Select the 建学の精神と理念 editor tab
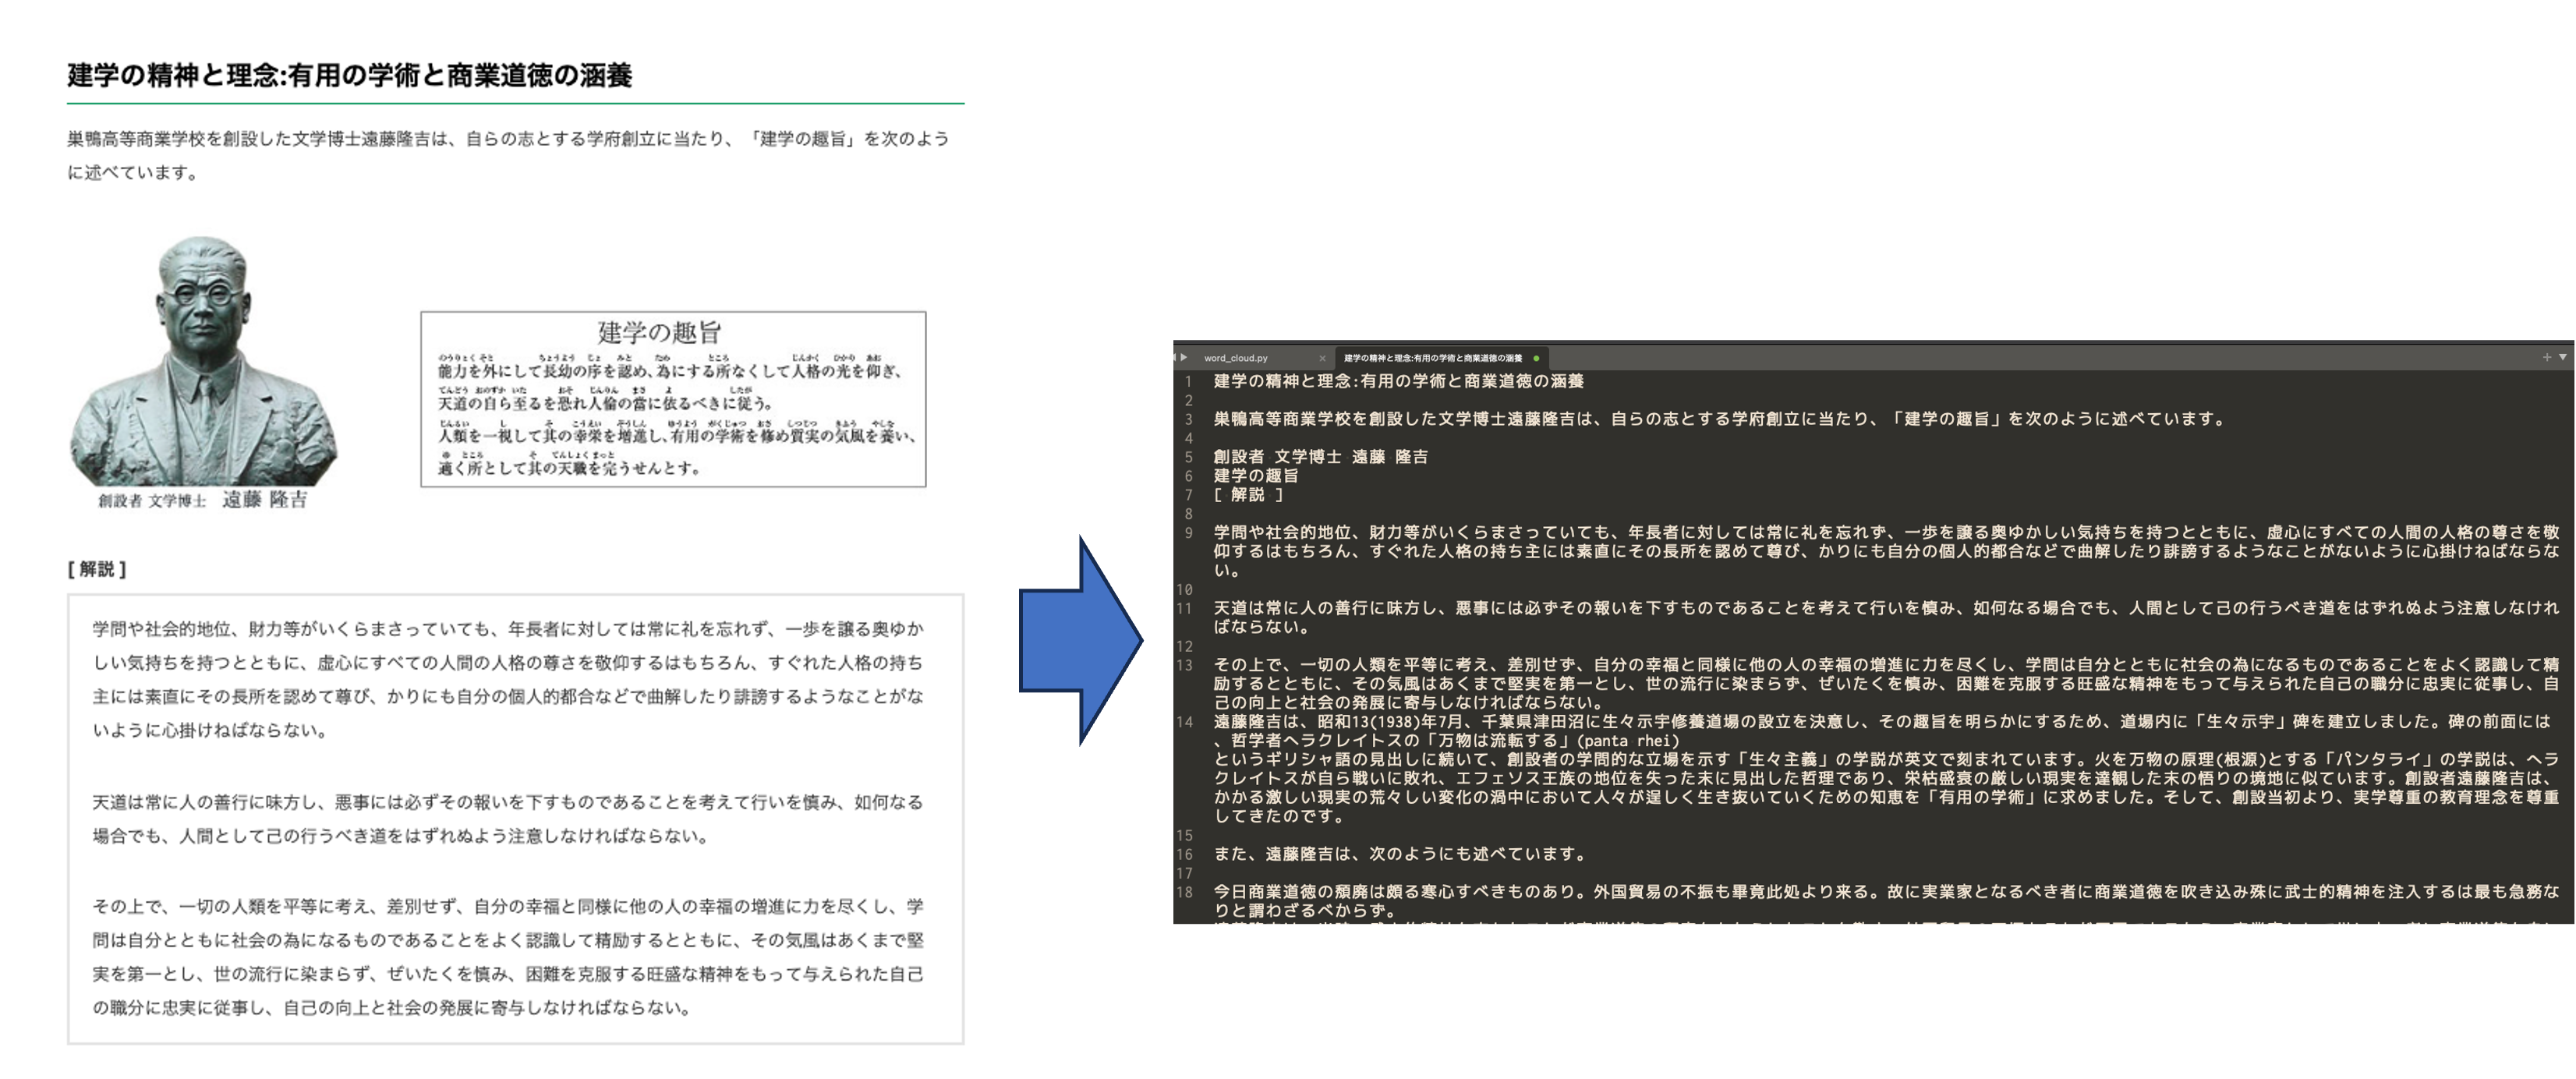 pos(1432,358)
